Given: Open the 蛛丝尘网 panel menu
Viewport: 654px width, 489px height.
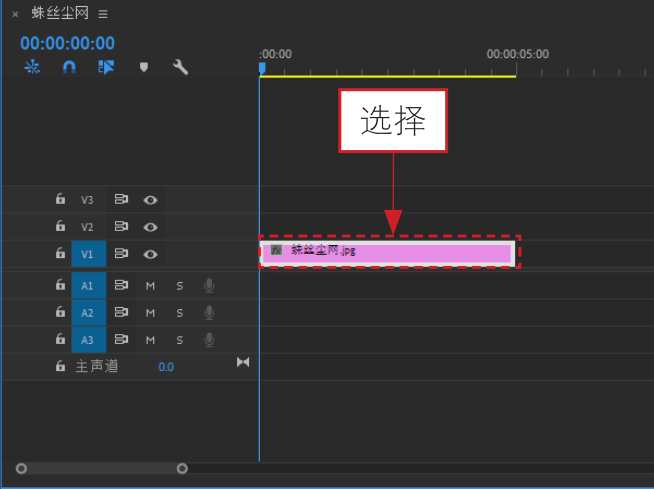Looking at the screenshot, I should point(103,14).
